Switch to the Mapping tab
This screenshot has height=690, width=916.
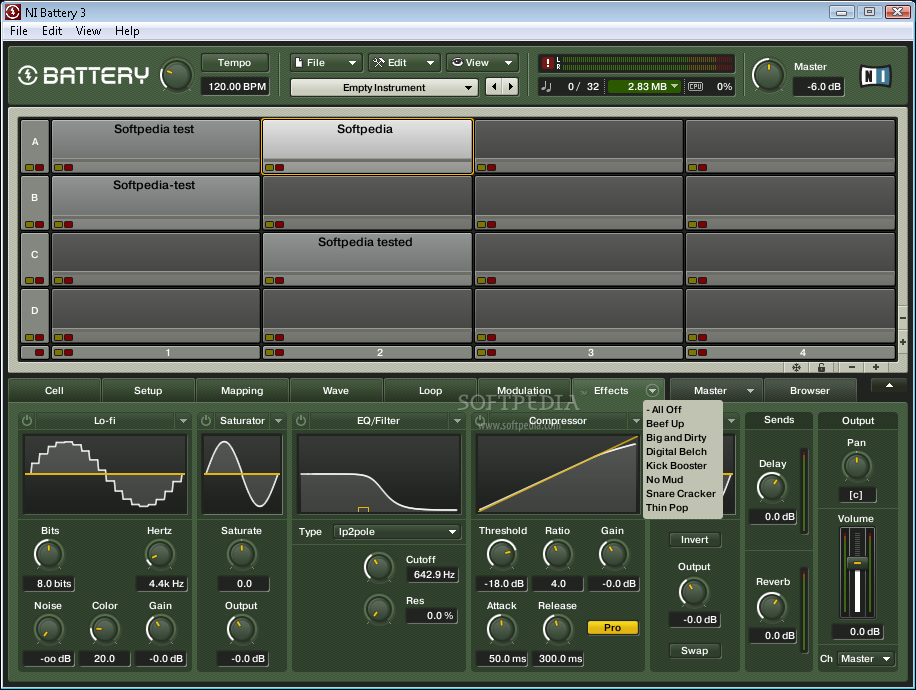[x=242, y=391]
